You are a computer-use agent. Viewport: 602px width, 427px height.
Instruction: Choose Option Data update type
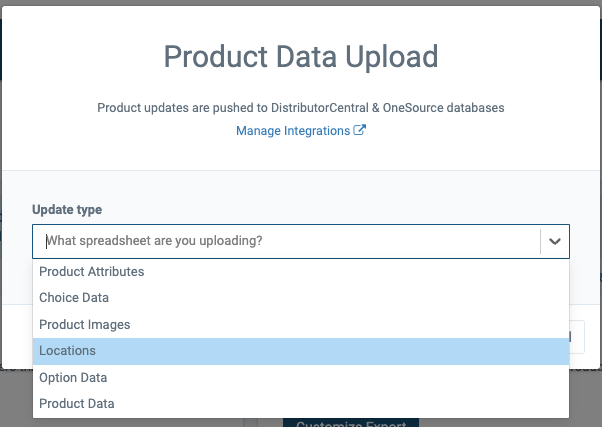point(301,377)
